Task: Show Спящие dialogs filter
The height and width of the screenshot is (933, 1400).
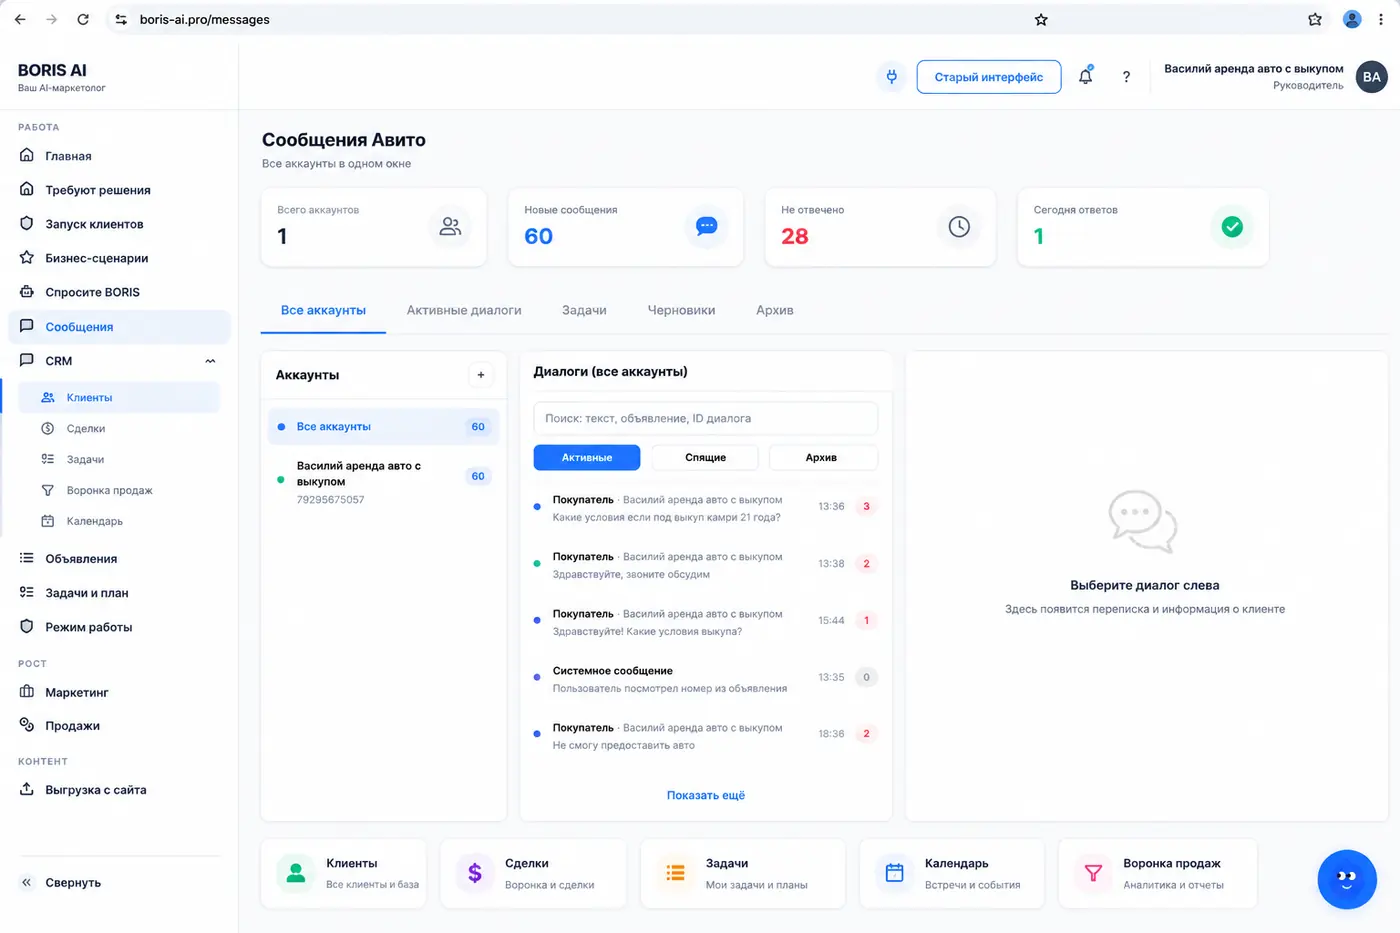Action: [x=705, y=457]
